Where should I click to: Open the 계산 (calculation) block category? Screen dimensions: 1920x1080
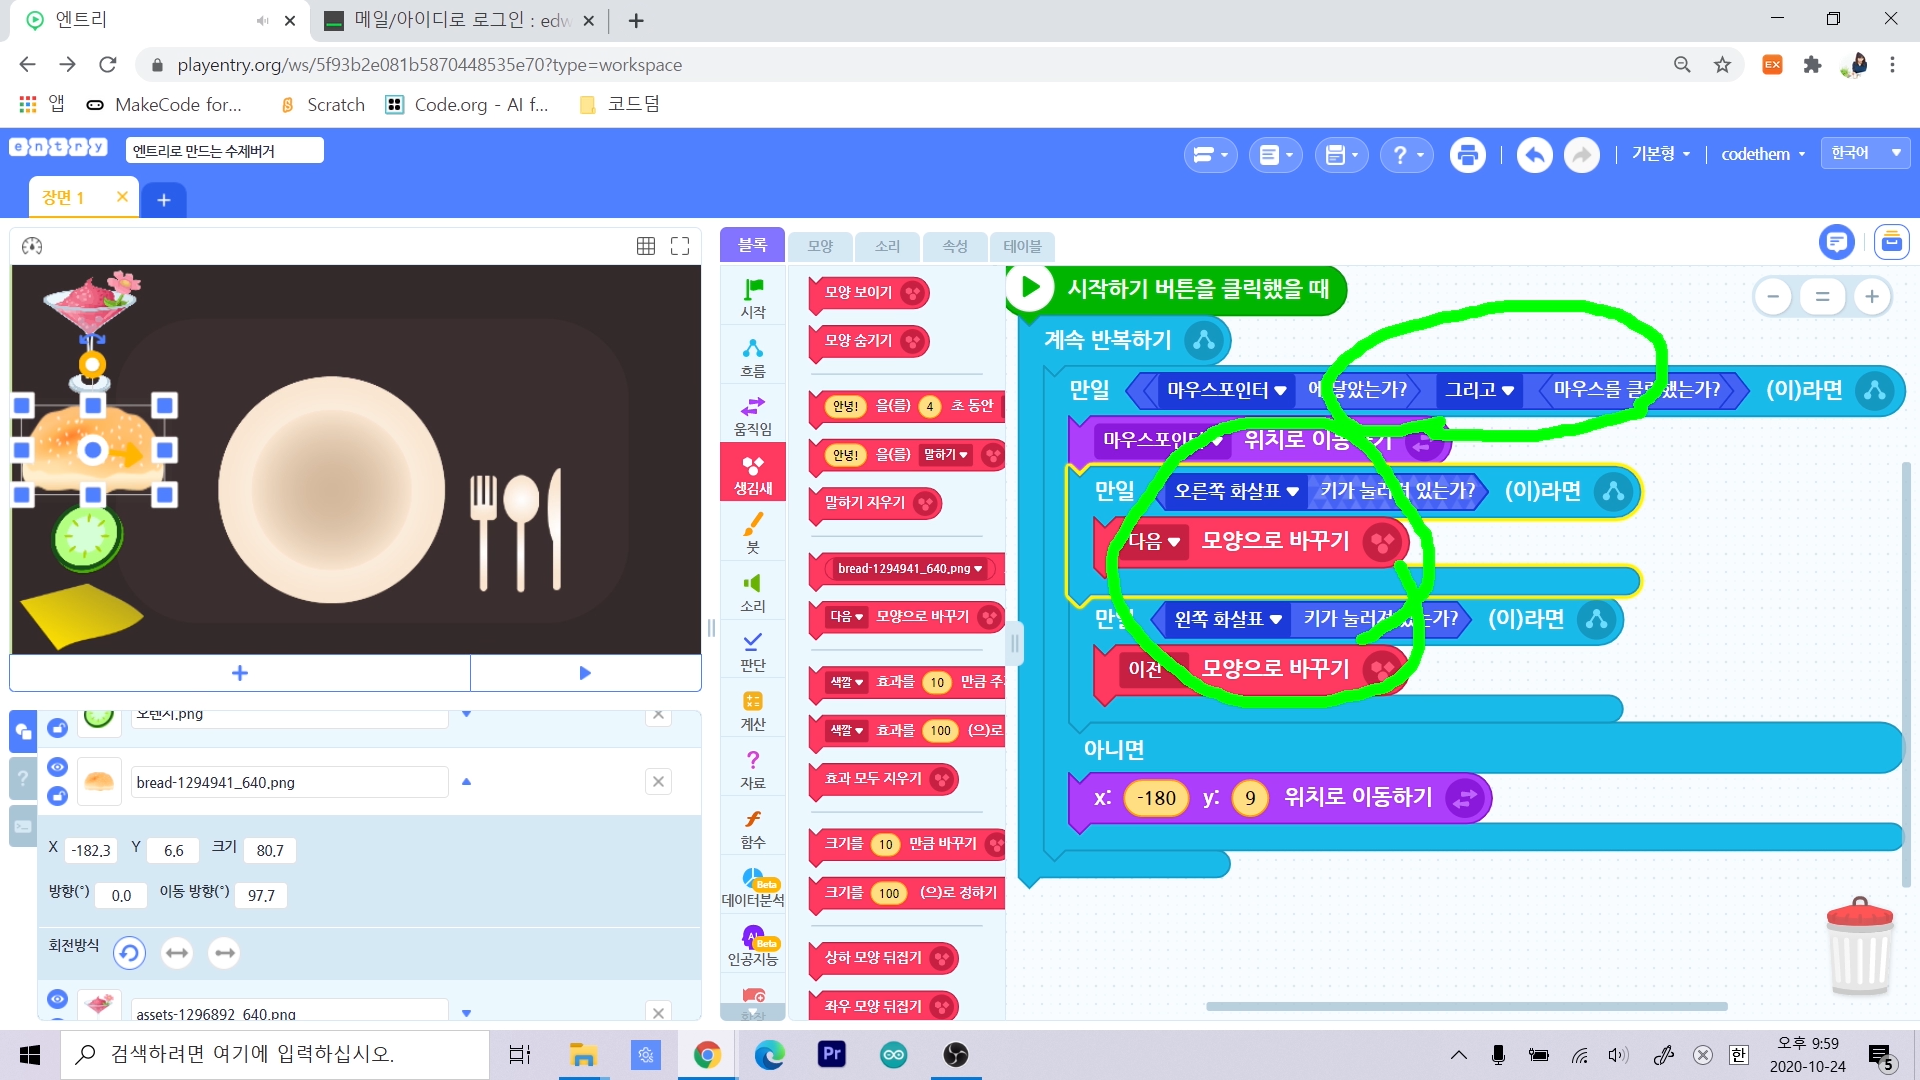(752, 710)
